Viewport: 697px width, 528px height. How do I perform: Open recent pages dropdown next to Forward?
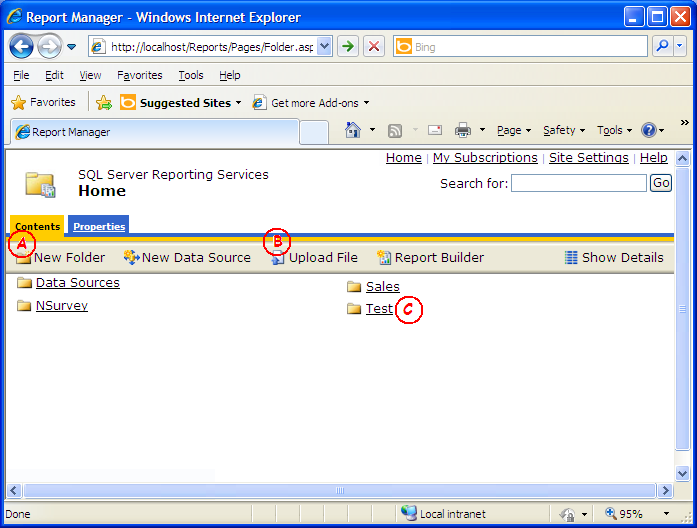tap(71, 47)
